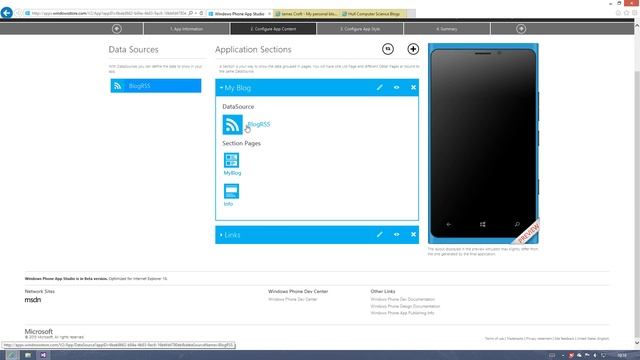
Task: Open Windows Phone Design Documentation link
Action: (x=405, y=306)
